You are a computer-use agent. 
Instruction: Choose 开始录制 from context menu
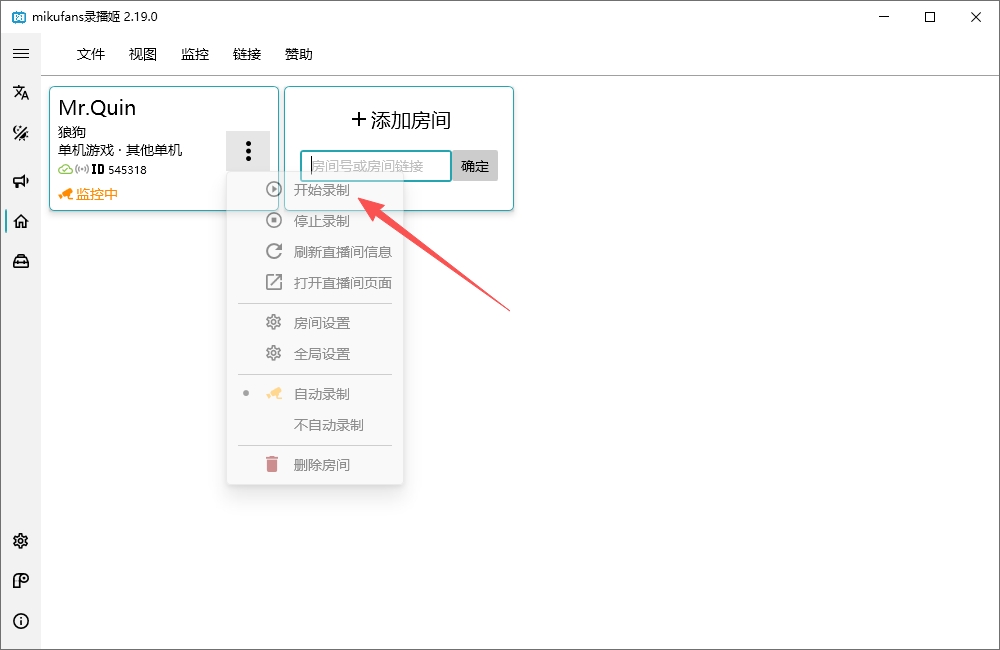[315, 189]
